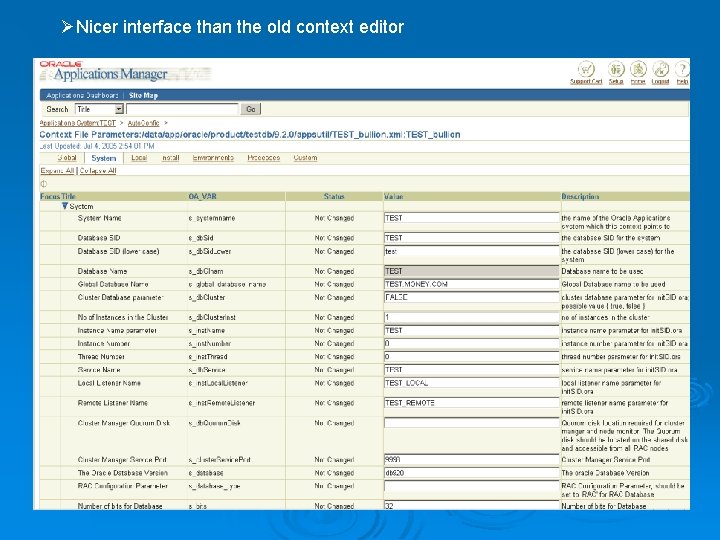Select the s_instLocalListener variable text
720x540 pixels.
tap(218, 383)
